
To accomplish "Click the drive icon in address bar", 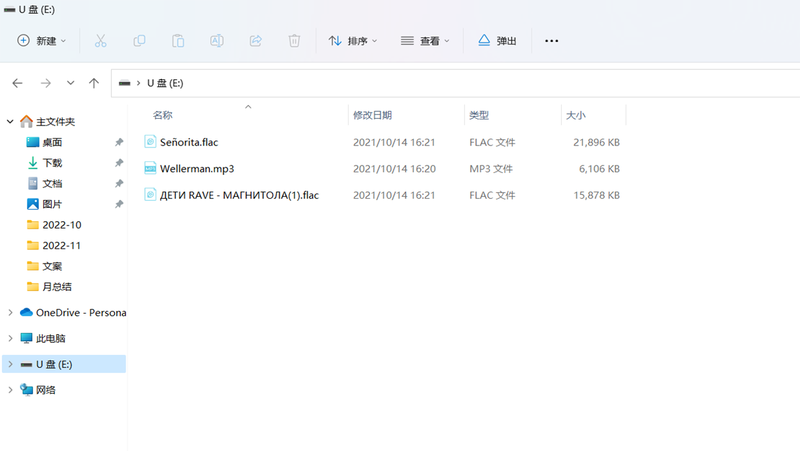I will point(124,83).
